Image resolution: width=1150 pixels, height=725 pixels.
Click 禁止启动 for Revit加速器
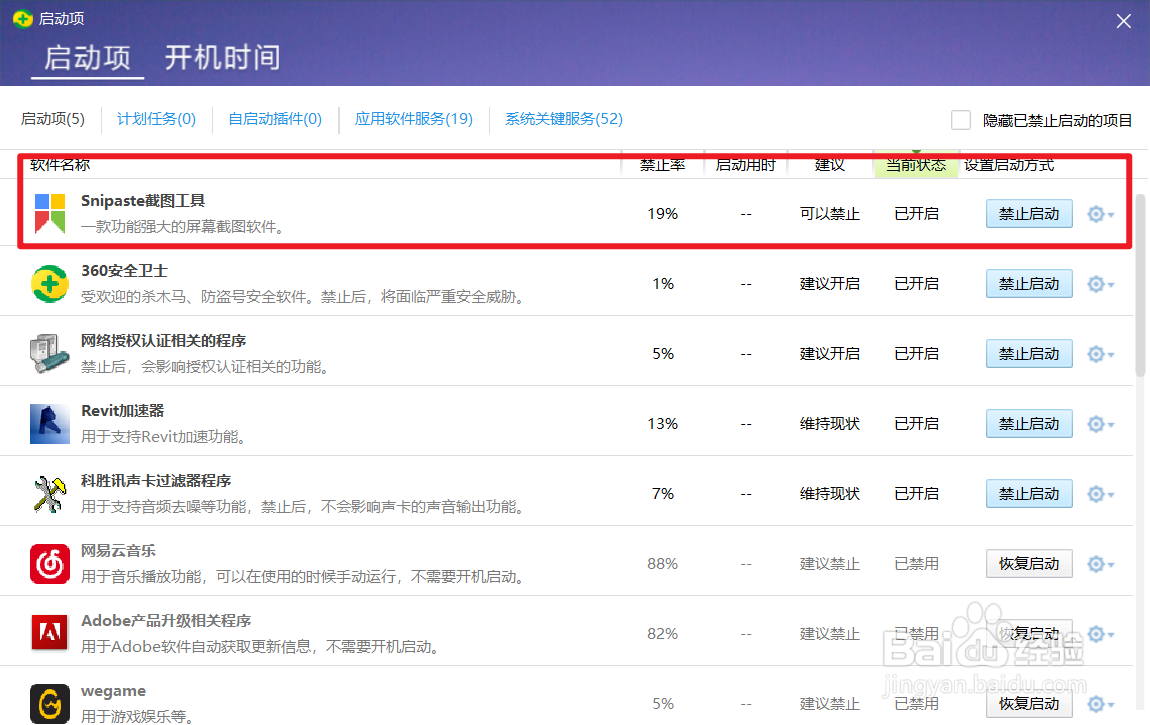click(1029, 424)
